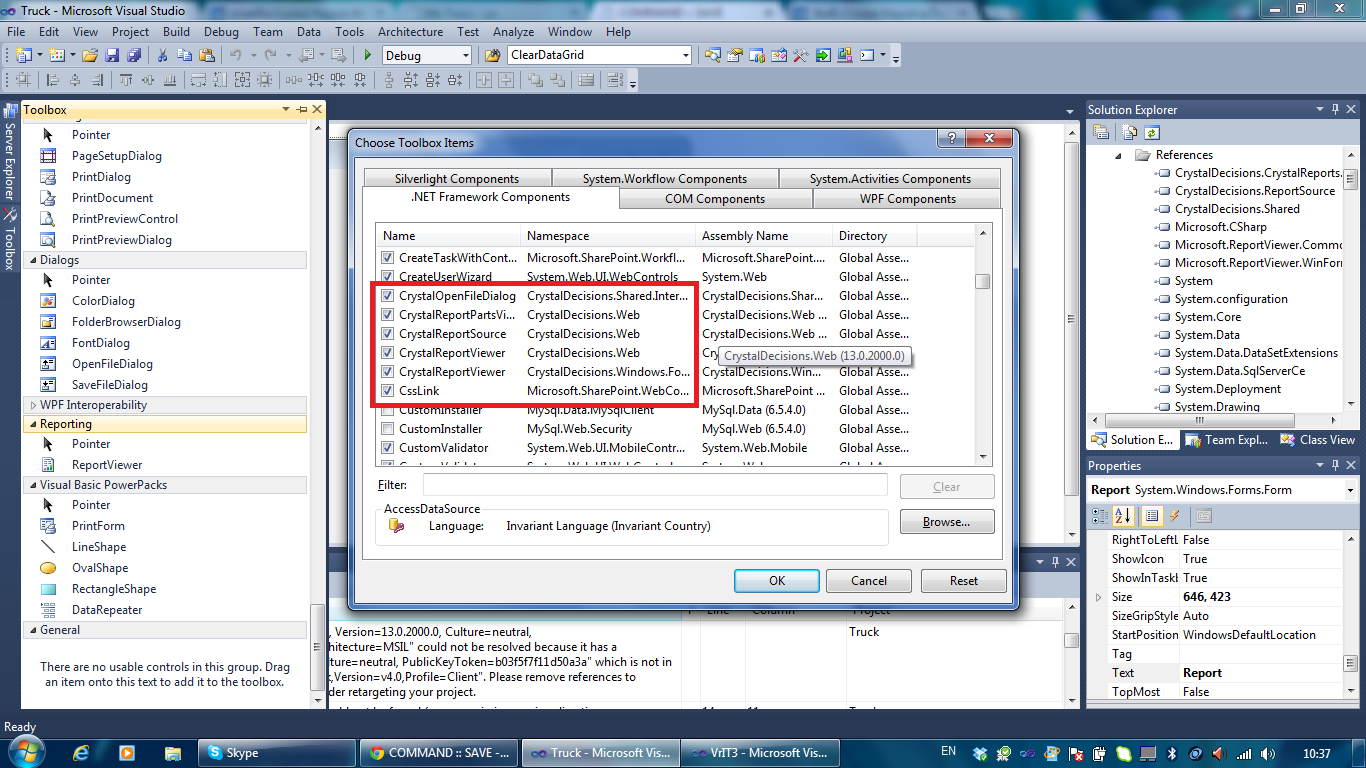This screenshot has height=768, width=1366.
Task: Collapse Visual Basic PowerPacks toolbox group
Action: [31, 485]
